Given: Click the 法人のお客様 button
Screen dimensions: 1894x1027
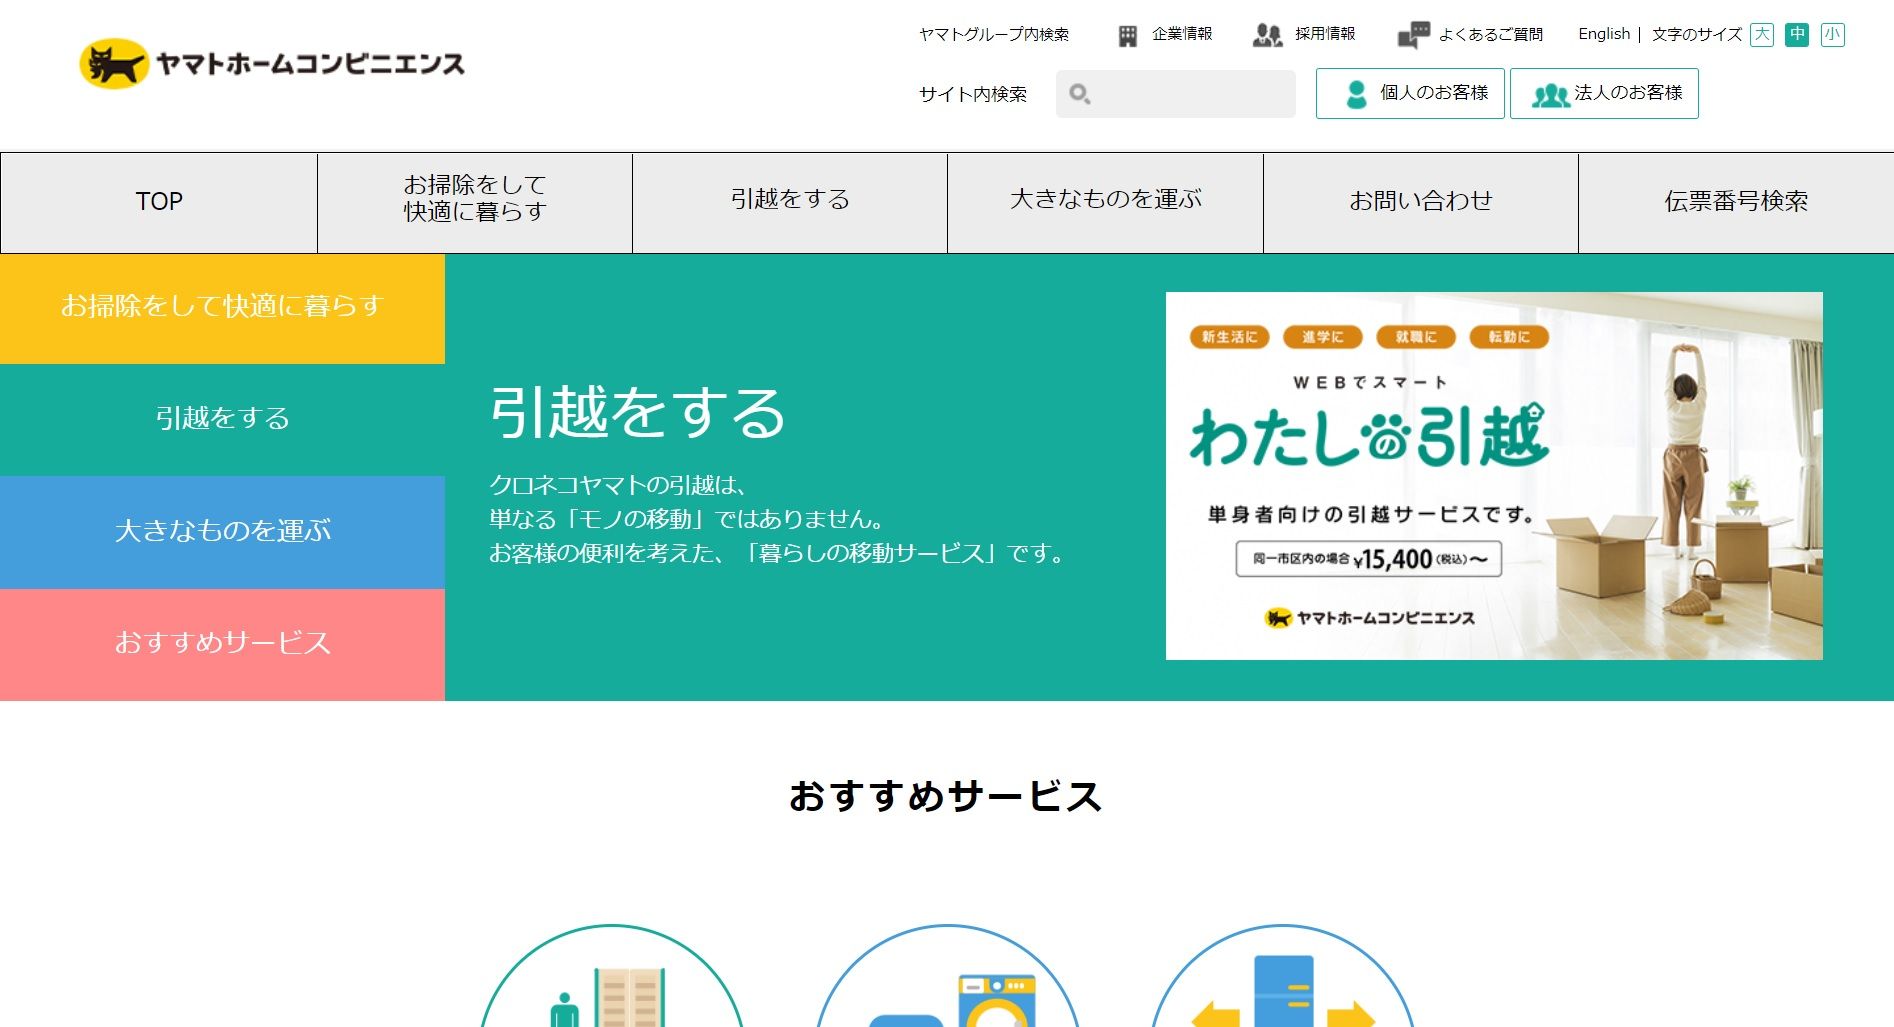Looking at the screenshot, I should 1604,93.
